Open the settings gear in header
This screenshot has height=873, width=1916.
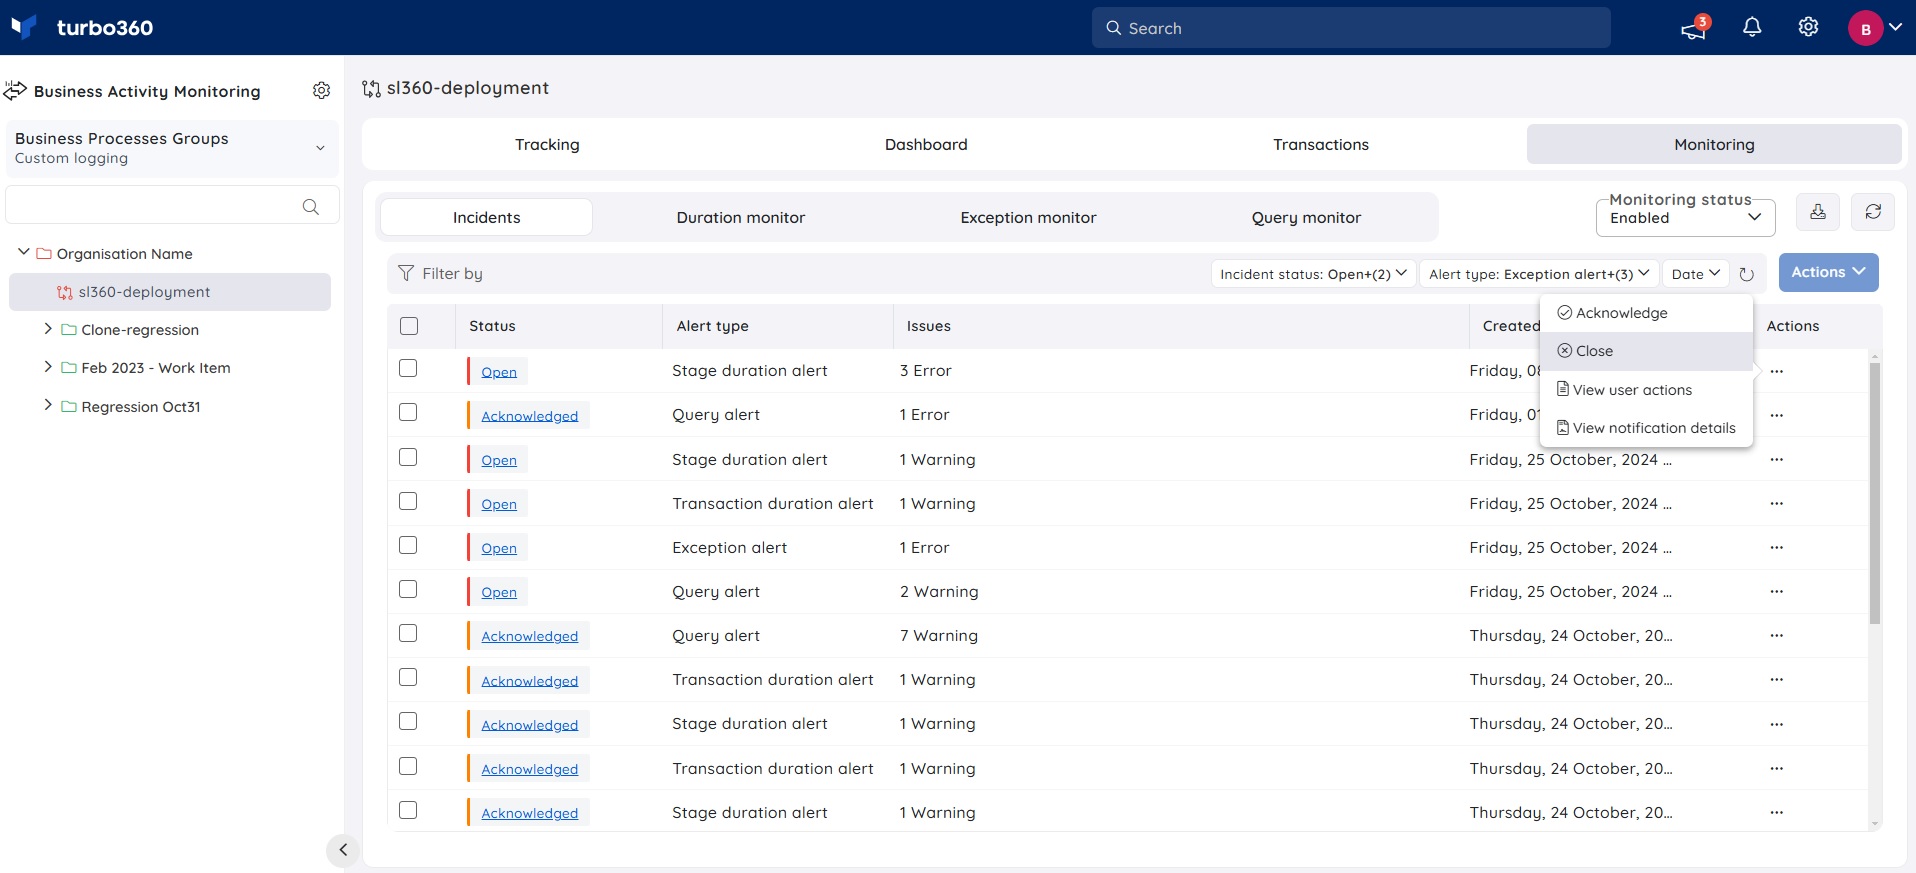coord(1808,27)
